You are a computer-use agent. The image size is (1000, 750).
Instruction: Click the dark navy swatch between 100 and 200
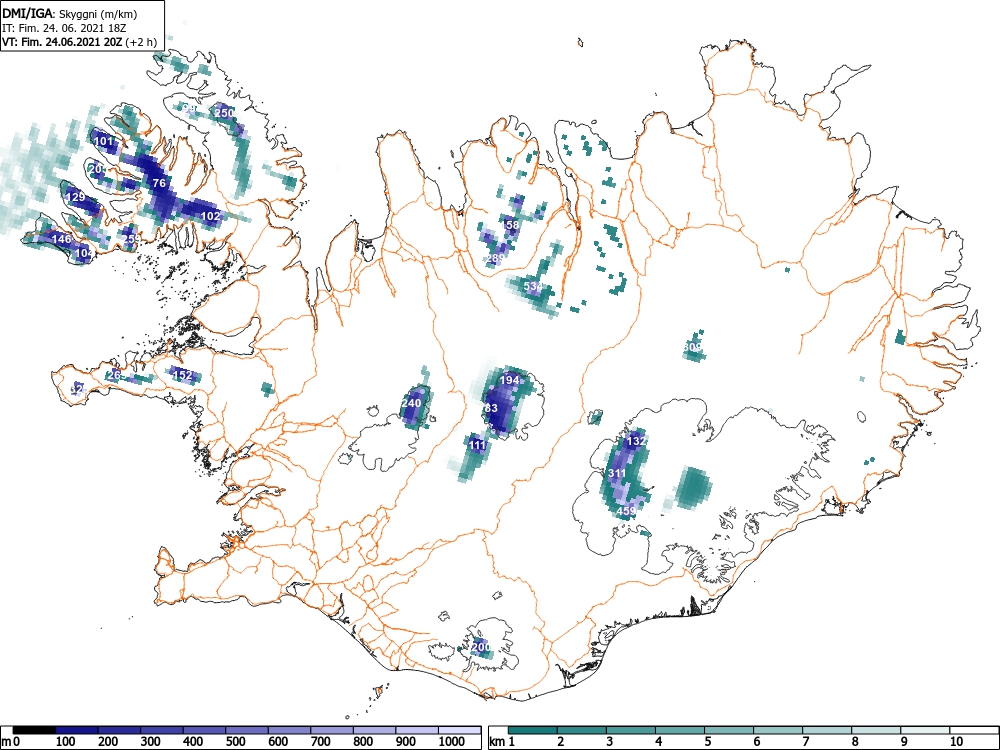click(77, 730)
